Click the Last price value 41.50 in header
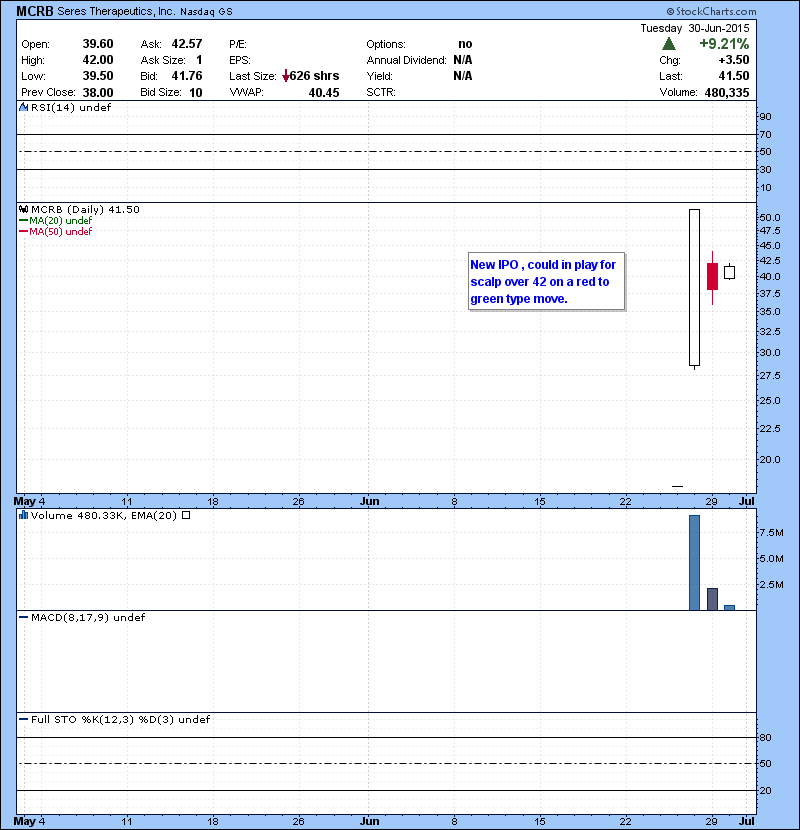Image resolution: width=800 pixels, height=830 pixels. [x=734, y=76]
